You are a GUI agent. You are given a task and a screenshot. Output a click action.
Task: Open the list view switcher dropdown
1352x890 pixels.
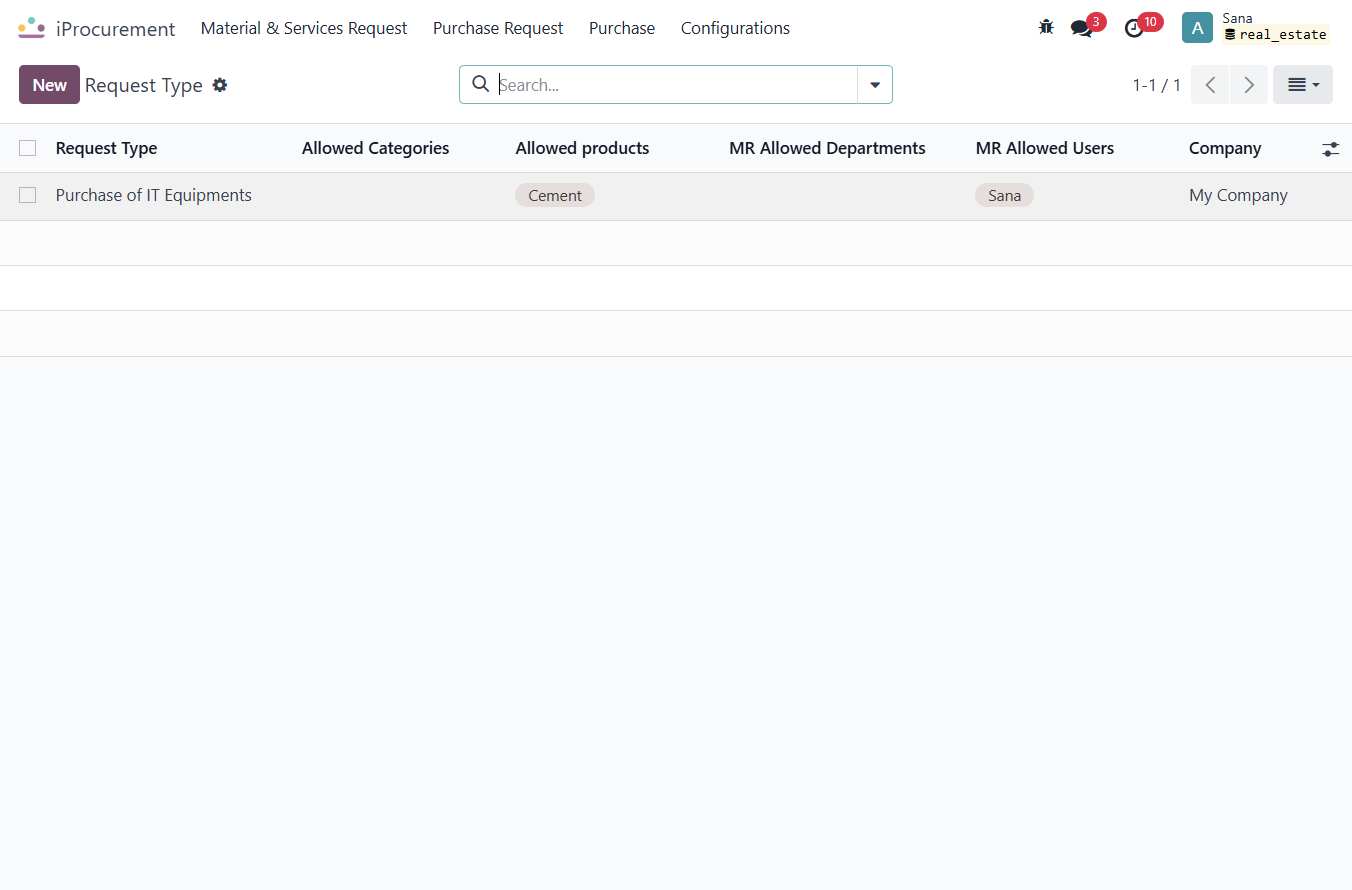[x=1303, y=85]
